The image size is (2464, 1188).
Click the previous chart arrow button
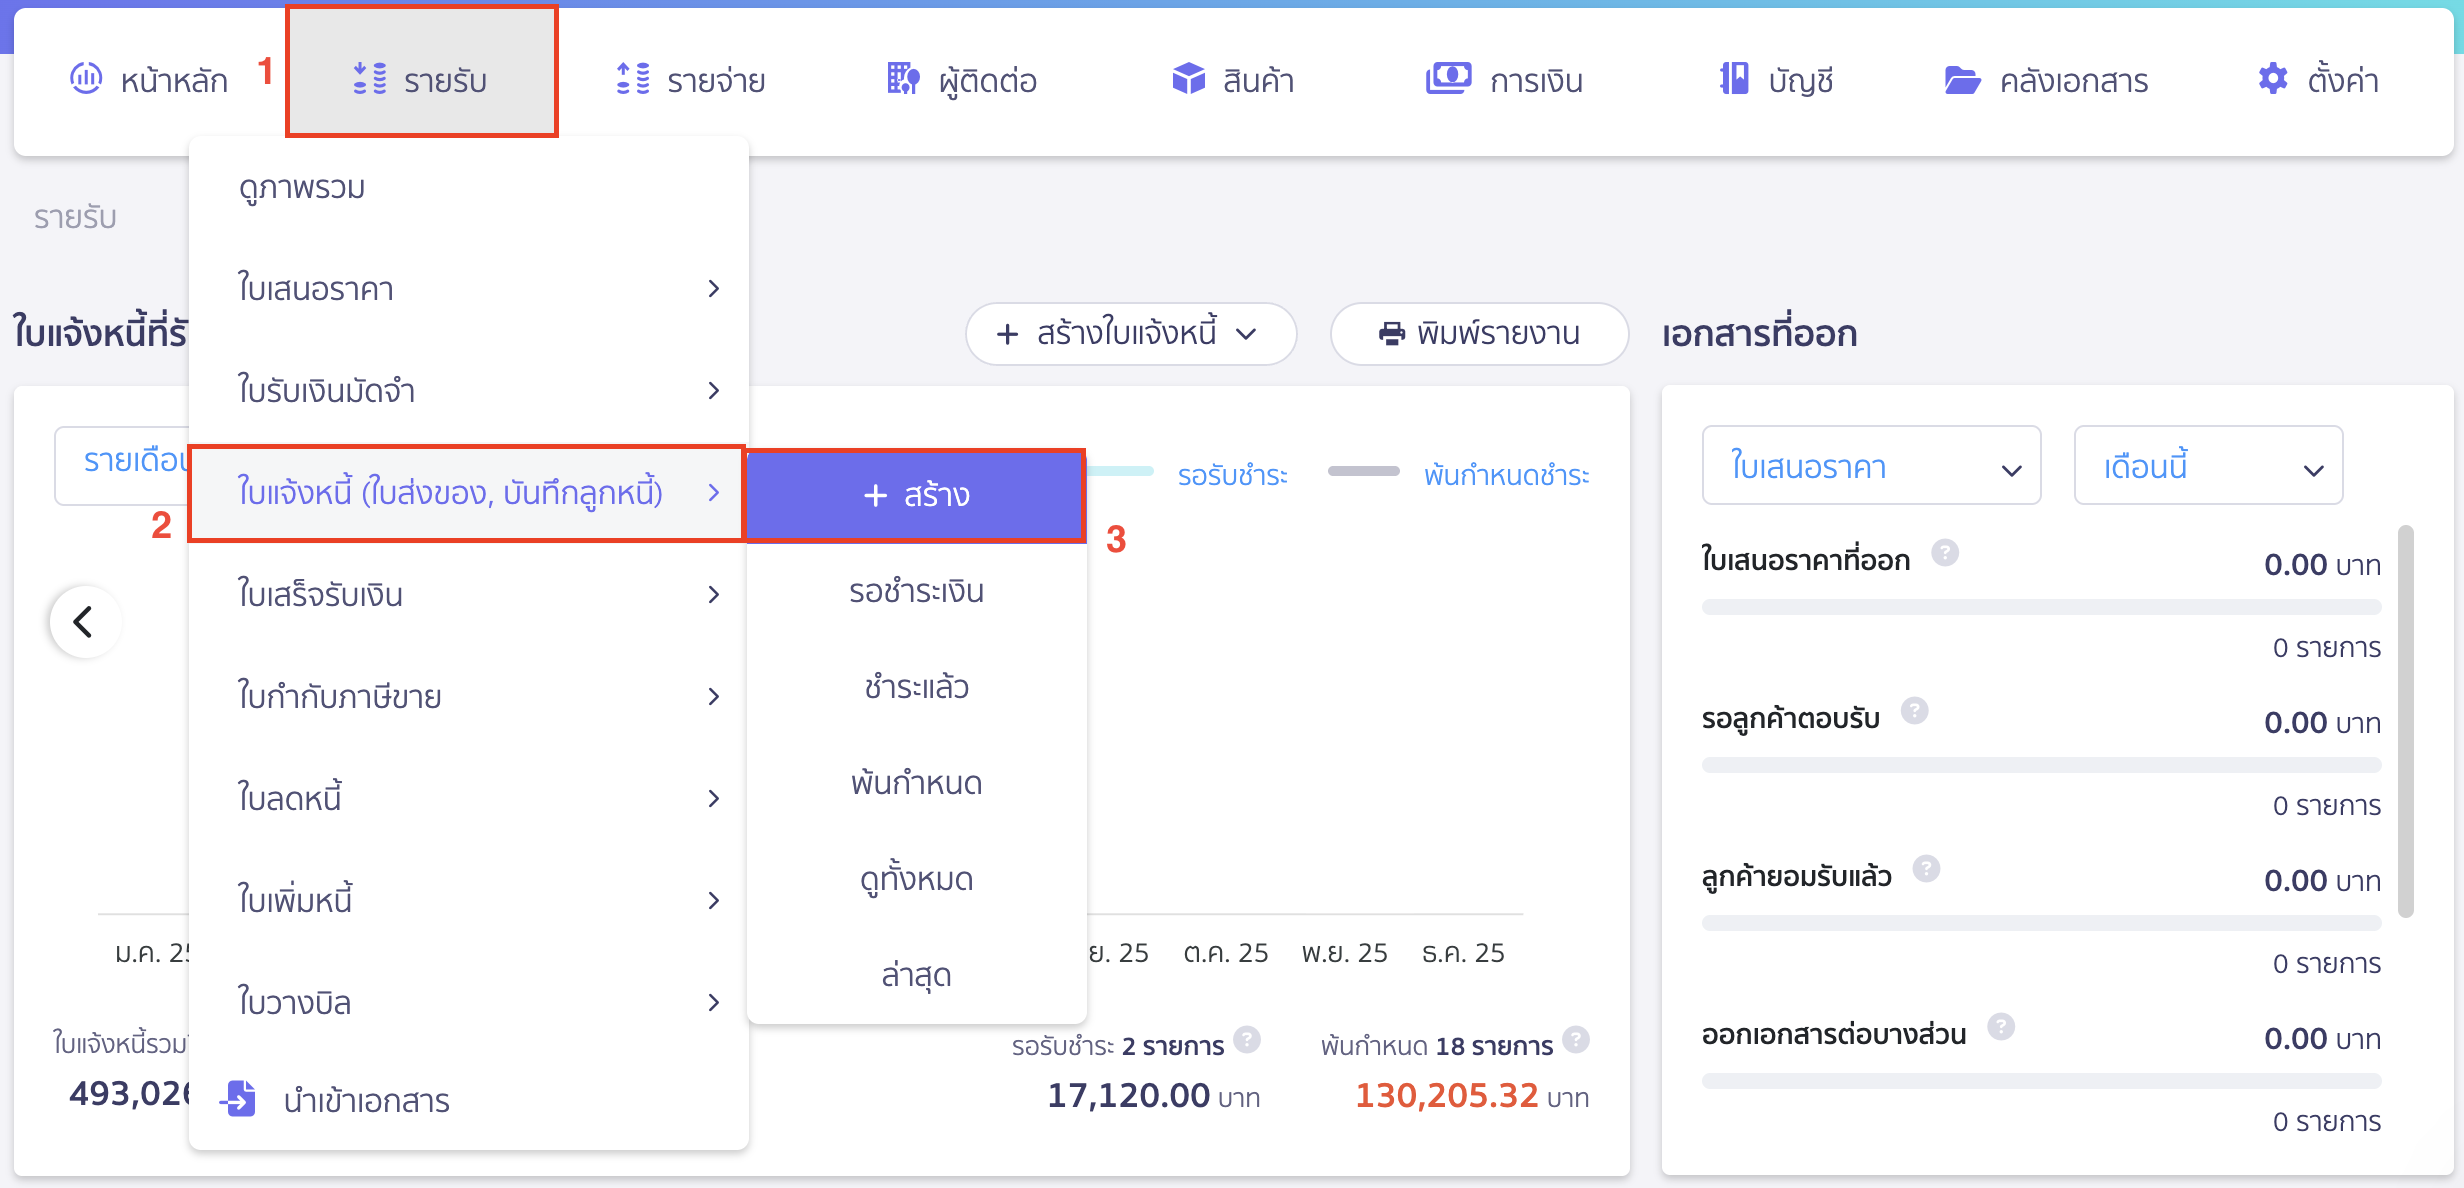[x=85, y=622]
